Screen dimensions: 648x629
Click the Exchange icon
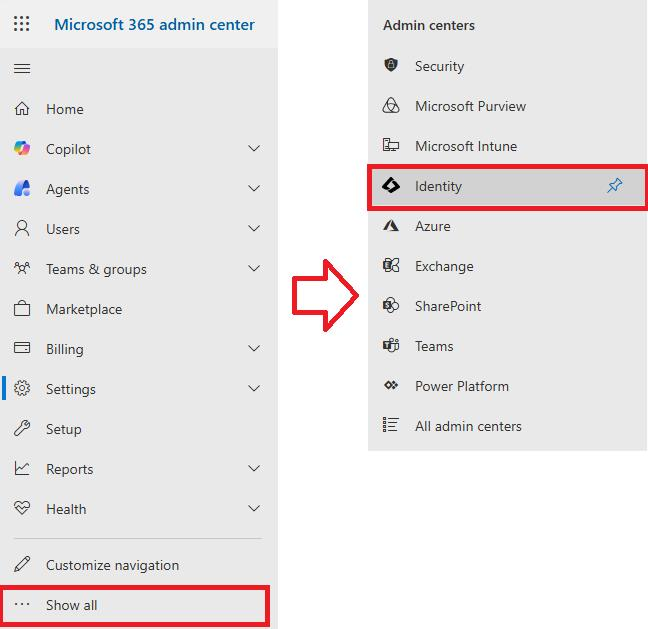click(x=391, y=265)
